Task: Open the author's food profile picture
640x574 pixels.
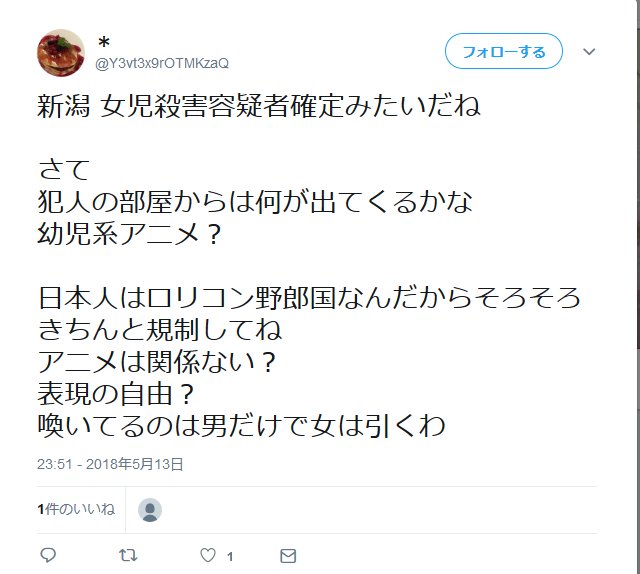Action: tap(61, 53)
